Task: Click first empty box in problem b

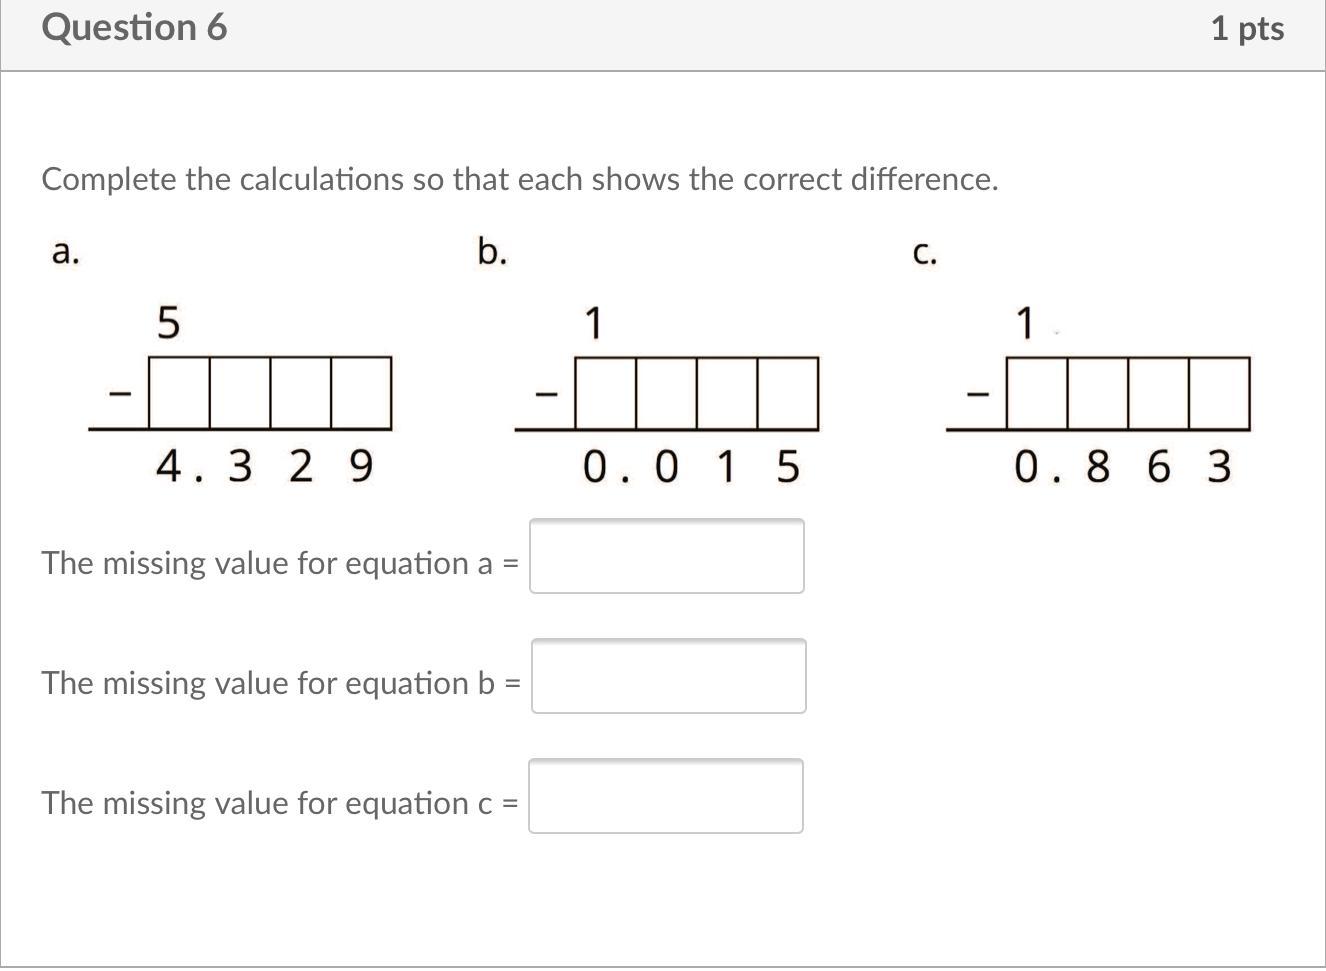Action: tap(606, 393)
